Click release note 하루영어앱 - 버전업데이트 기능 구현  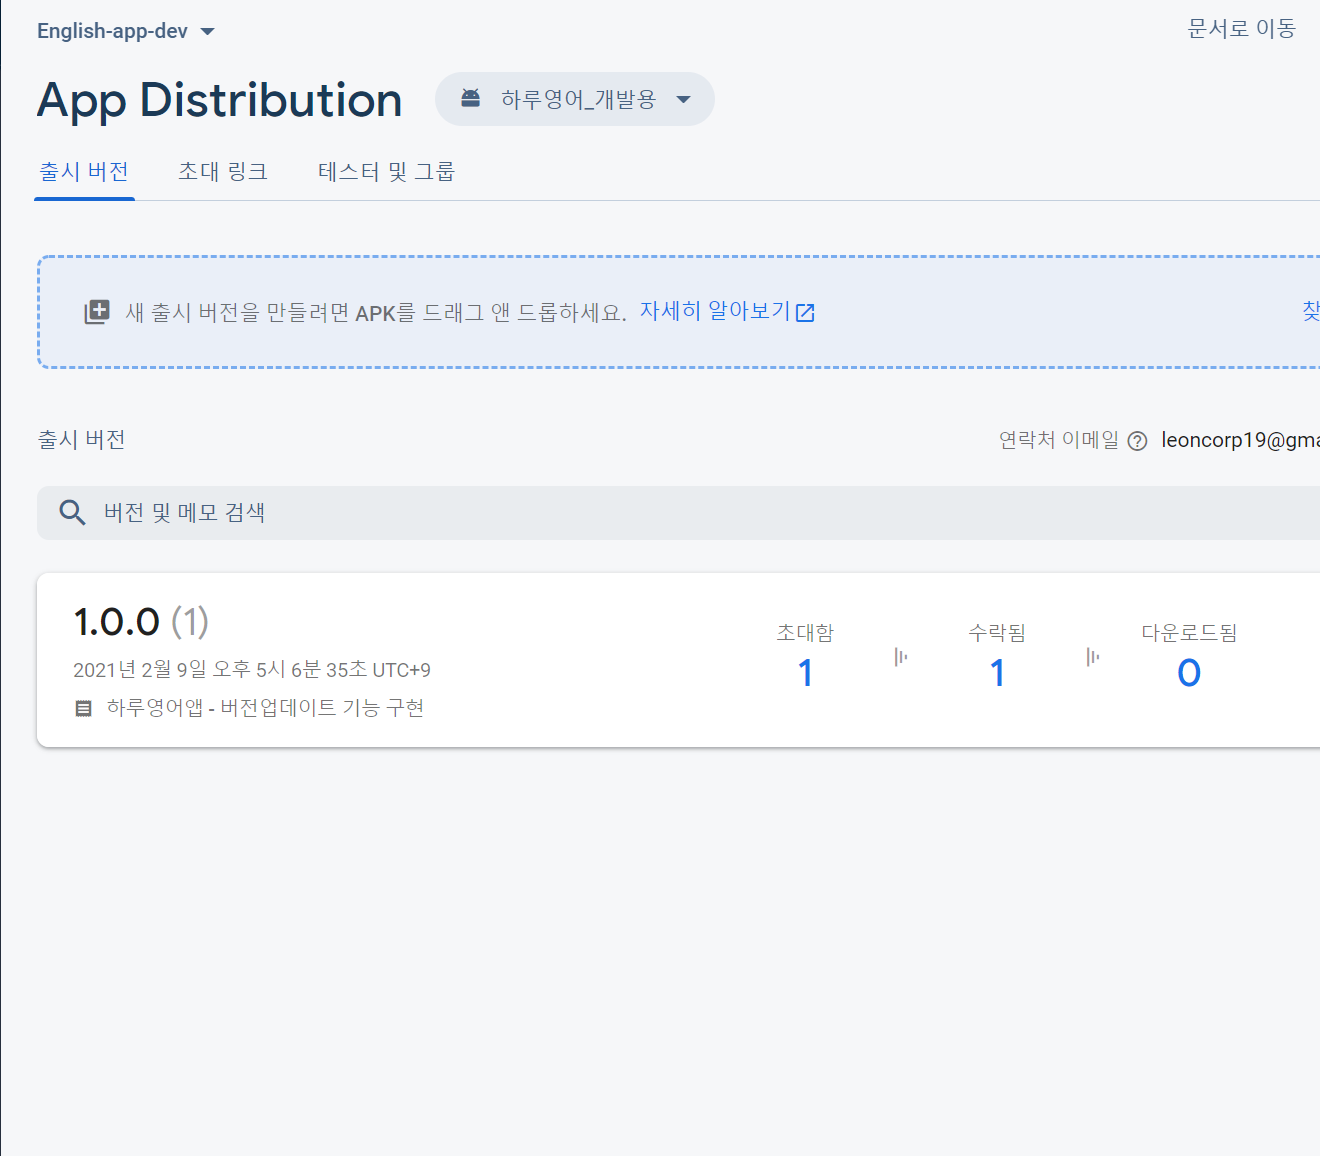click(266, 708)
